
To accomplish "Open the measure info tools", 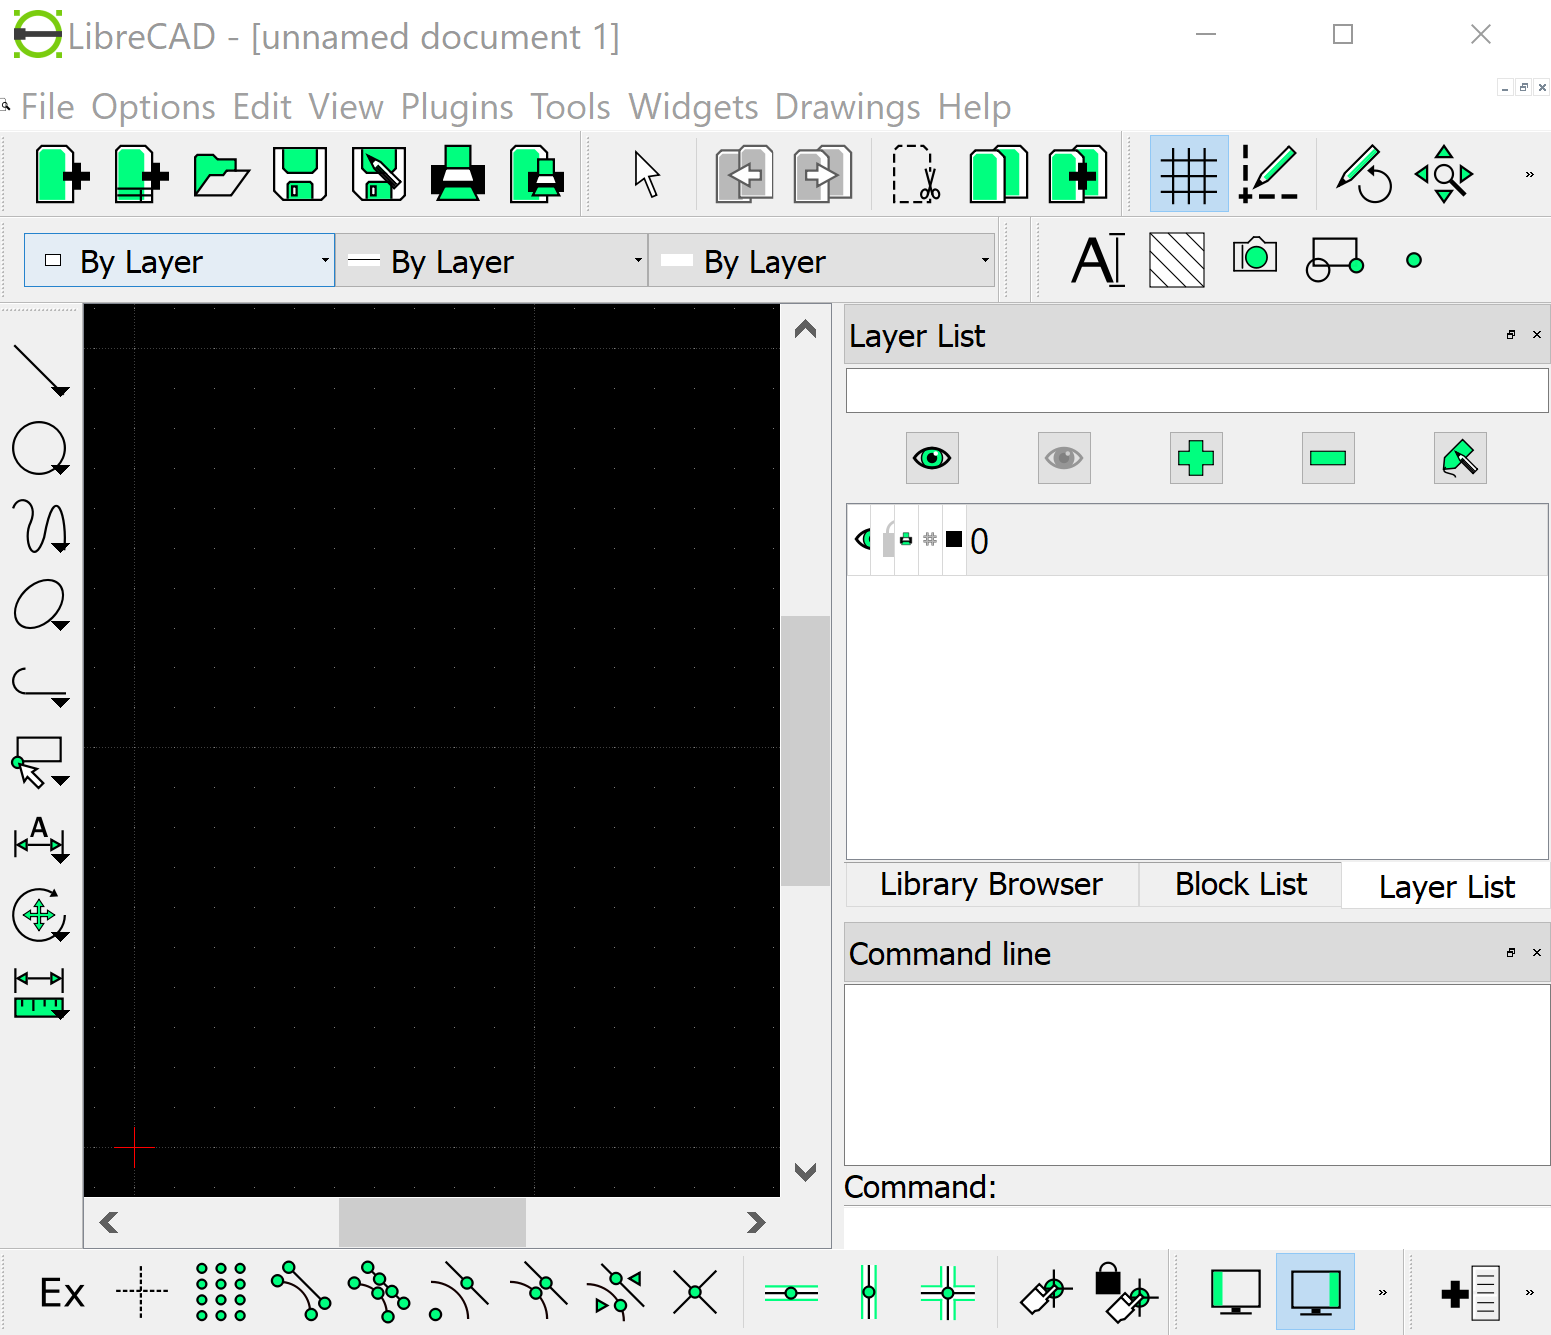I will point(40,992).
